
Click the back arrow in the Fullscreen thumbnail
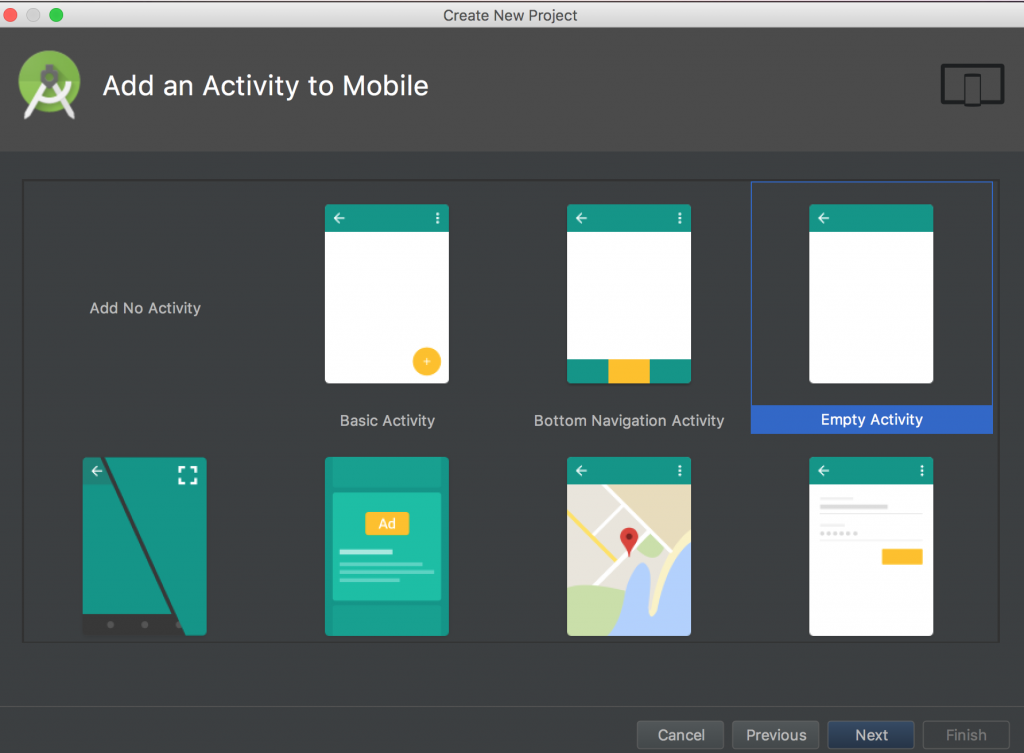97,470
